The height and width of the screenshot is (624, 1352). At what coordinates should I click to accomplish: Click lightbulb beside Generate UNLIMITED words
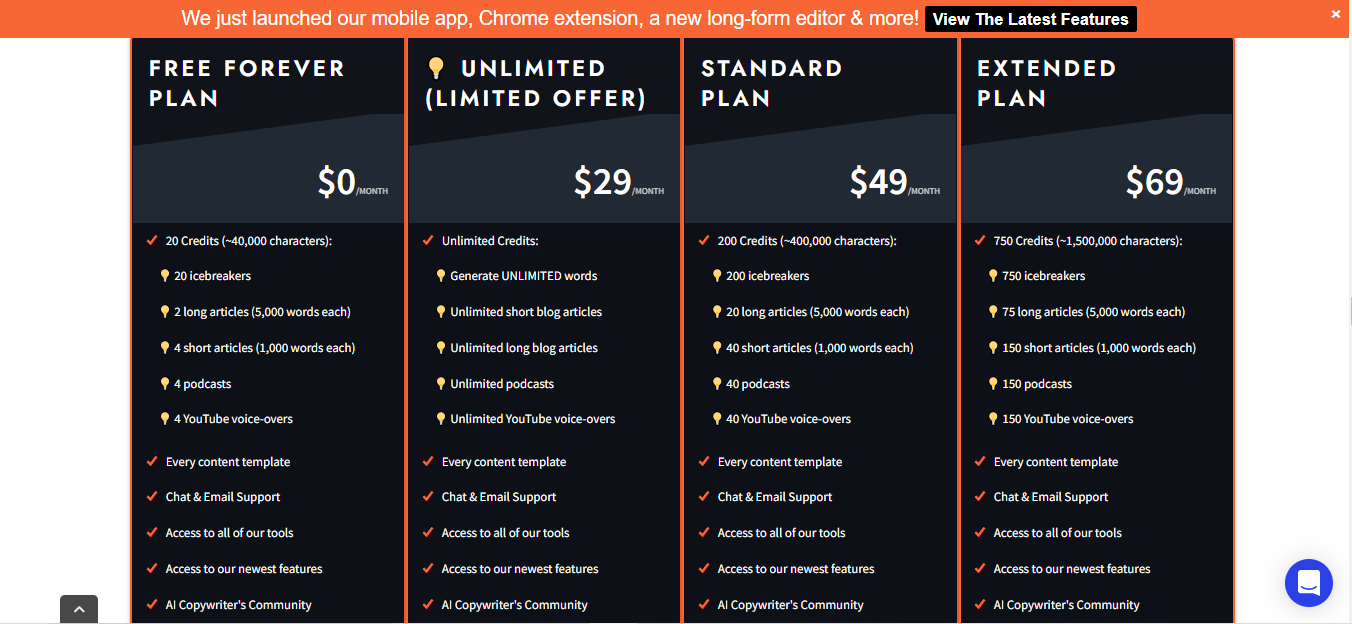441,276
